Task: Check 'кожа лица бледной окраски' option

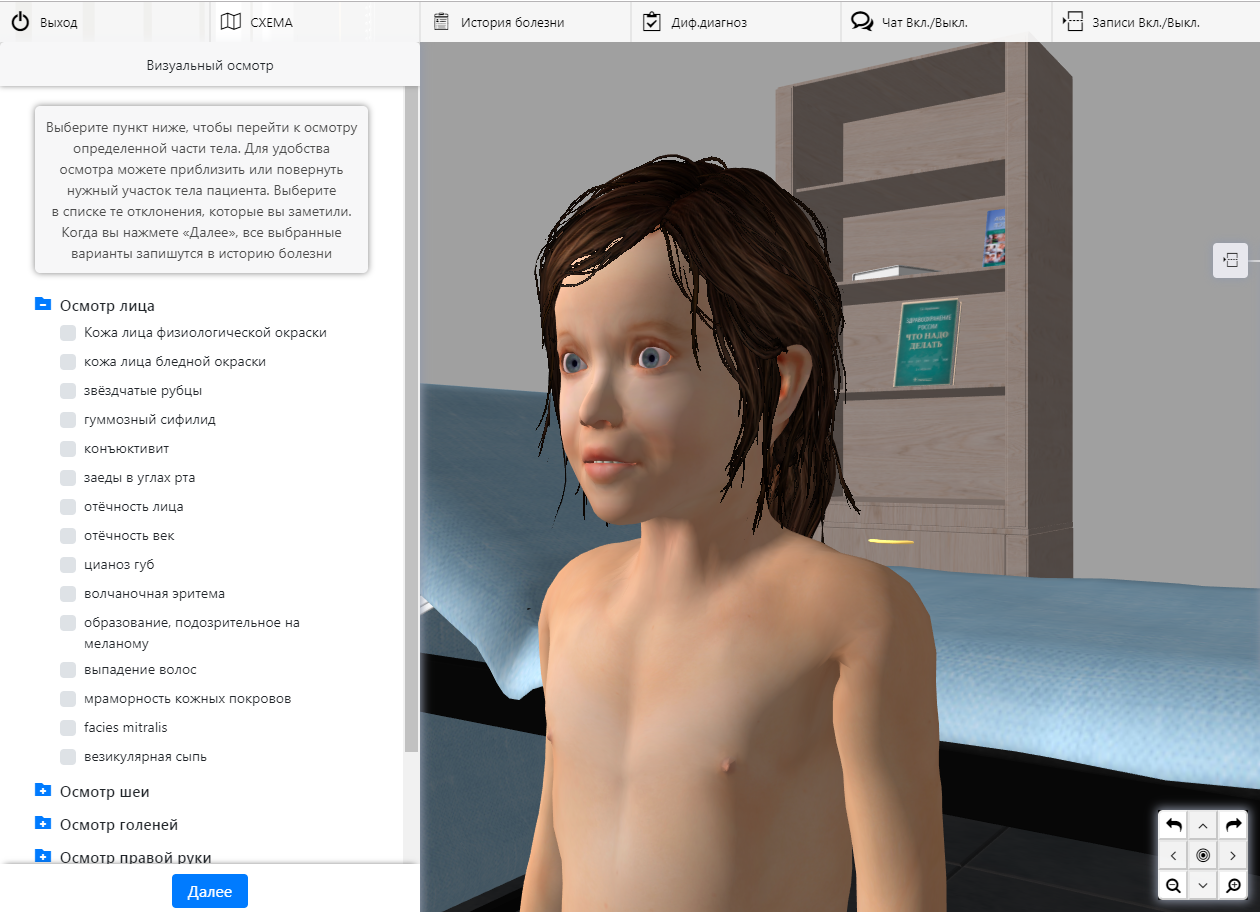Action: [68, 362]
